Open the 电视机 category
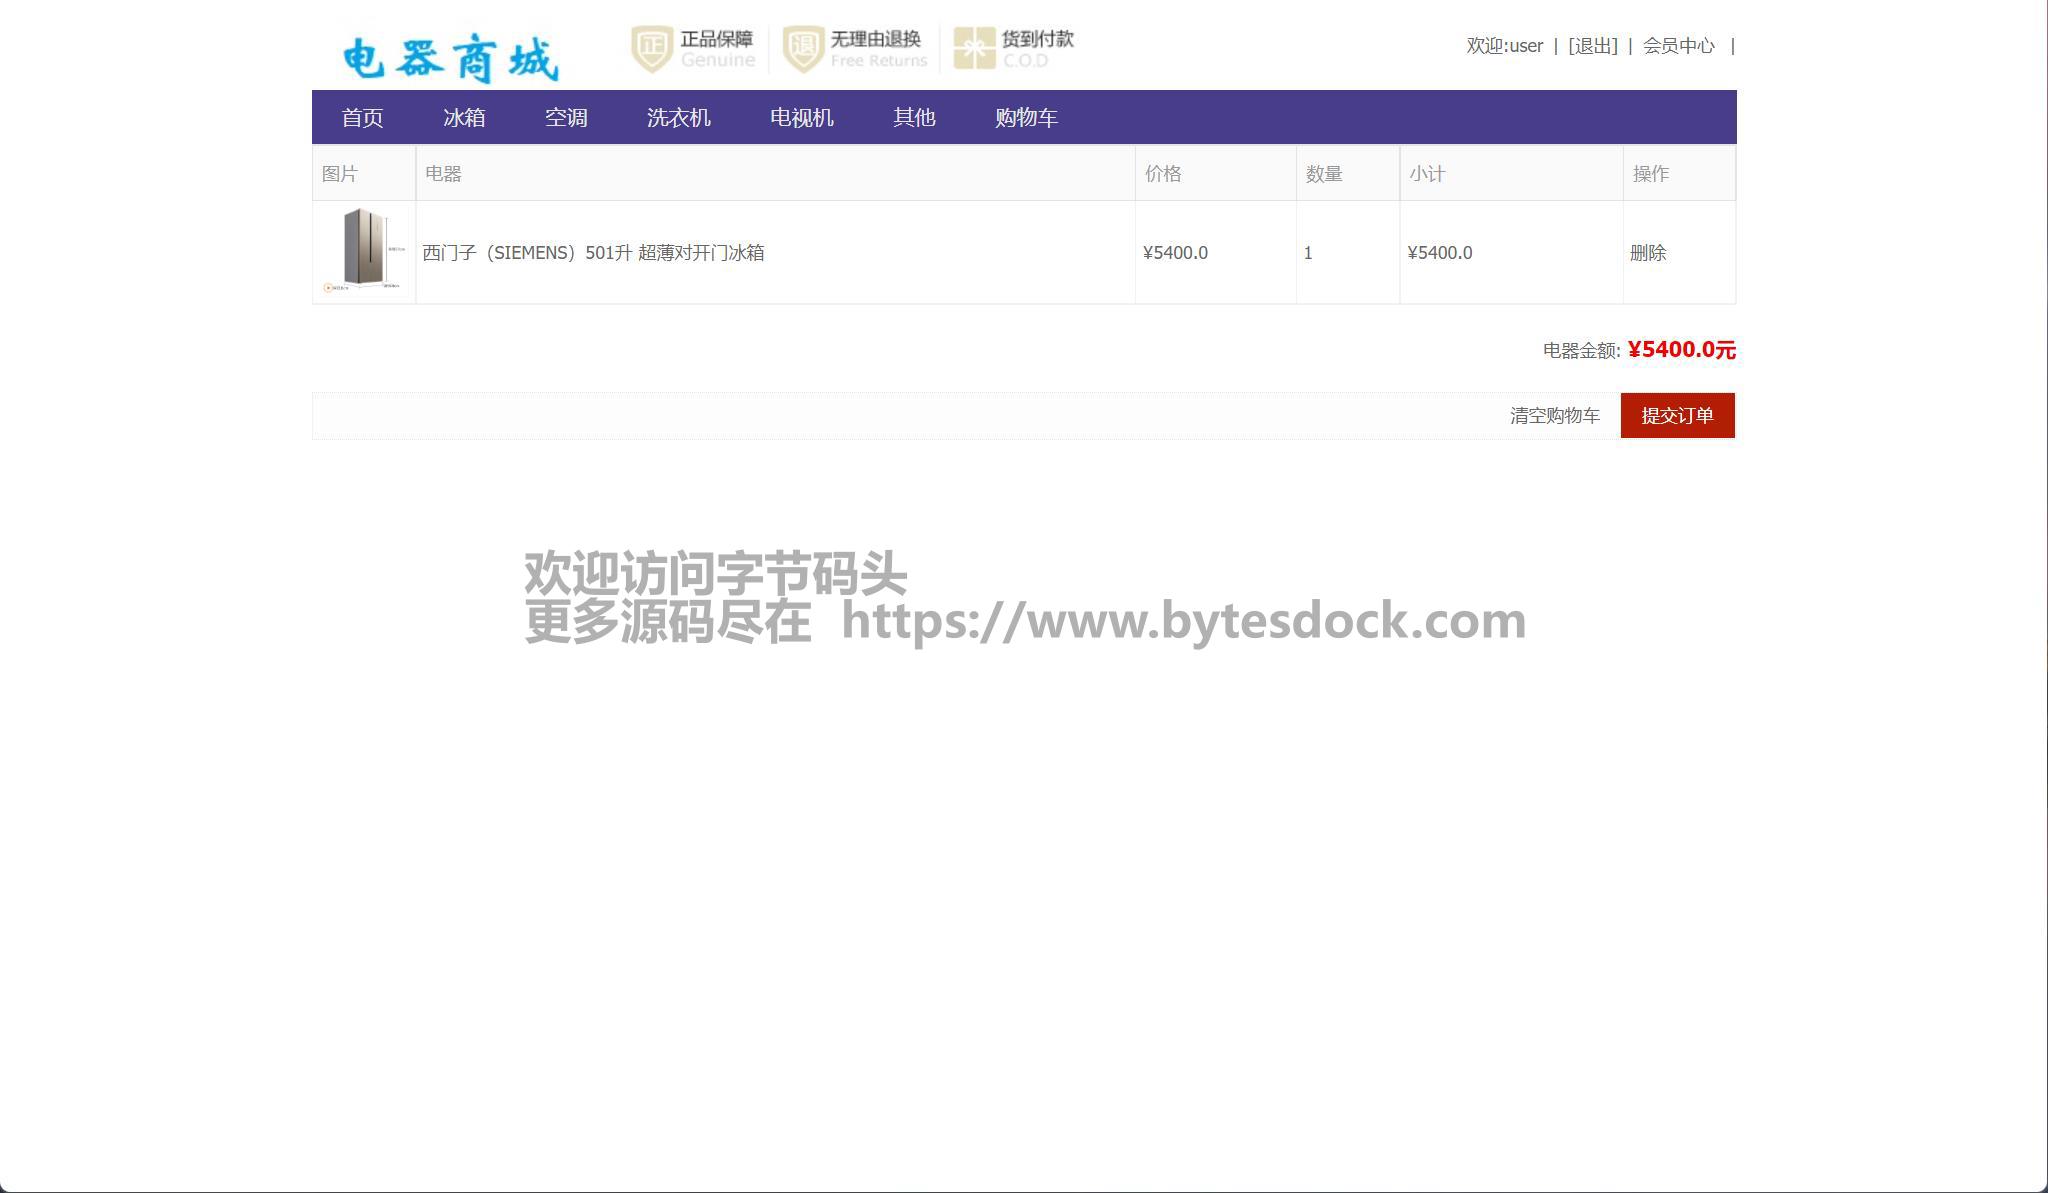 click(x=801, y=118)
